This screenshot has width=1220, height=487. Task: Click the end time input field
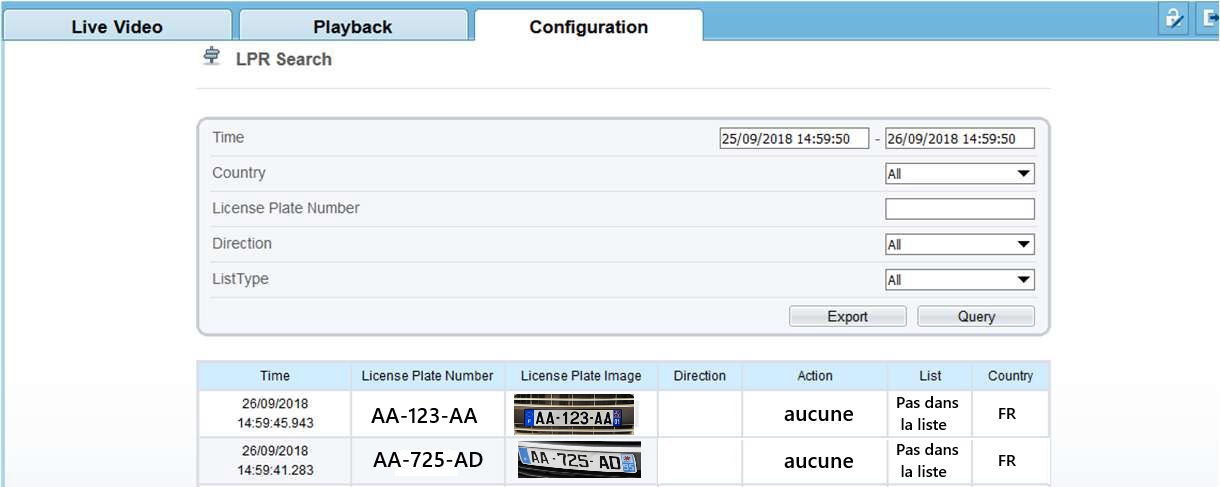(x=959, y=139)
